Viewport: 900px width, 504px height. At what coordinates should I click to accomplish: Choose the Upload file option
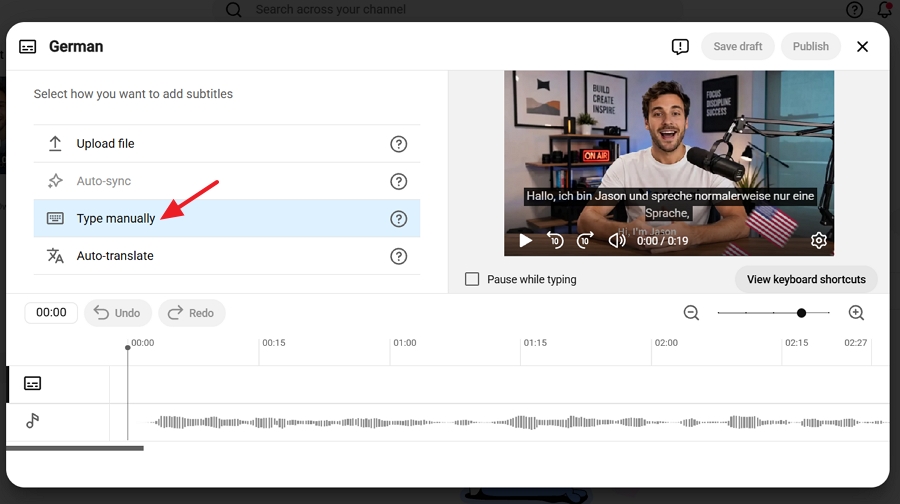[227, 144]
